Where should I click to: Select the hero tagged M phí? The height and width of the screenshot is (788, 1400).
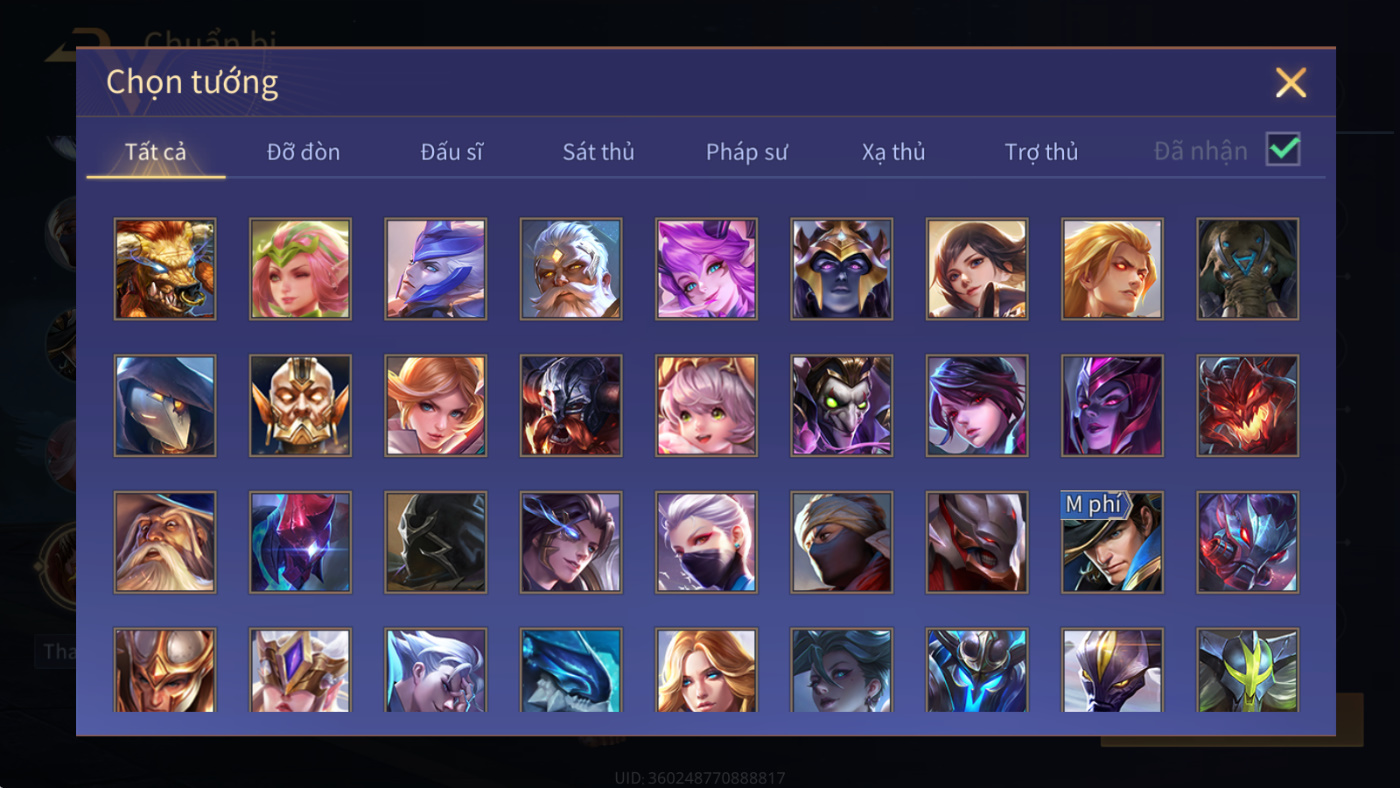coord(1112,542)
